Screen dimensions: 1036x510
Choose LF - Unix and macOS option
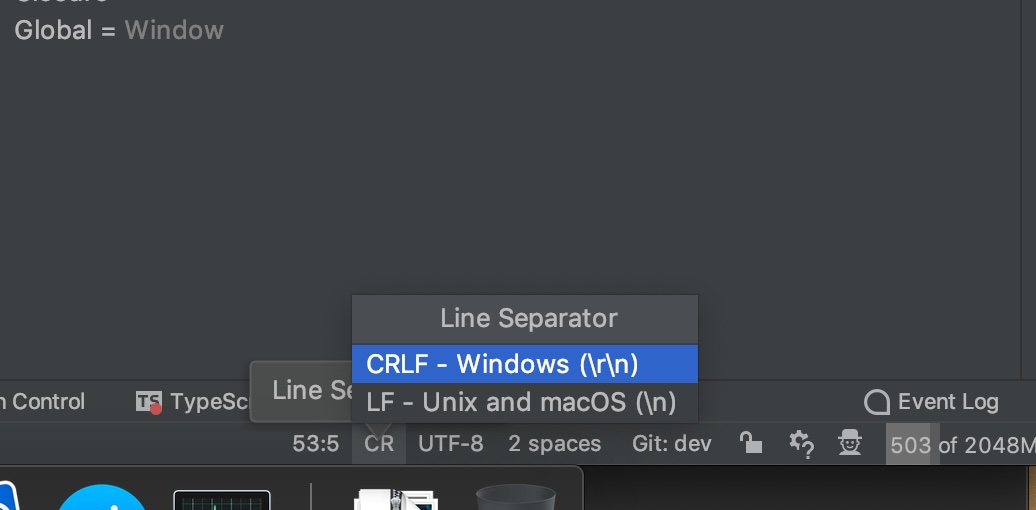point(521,403)
